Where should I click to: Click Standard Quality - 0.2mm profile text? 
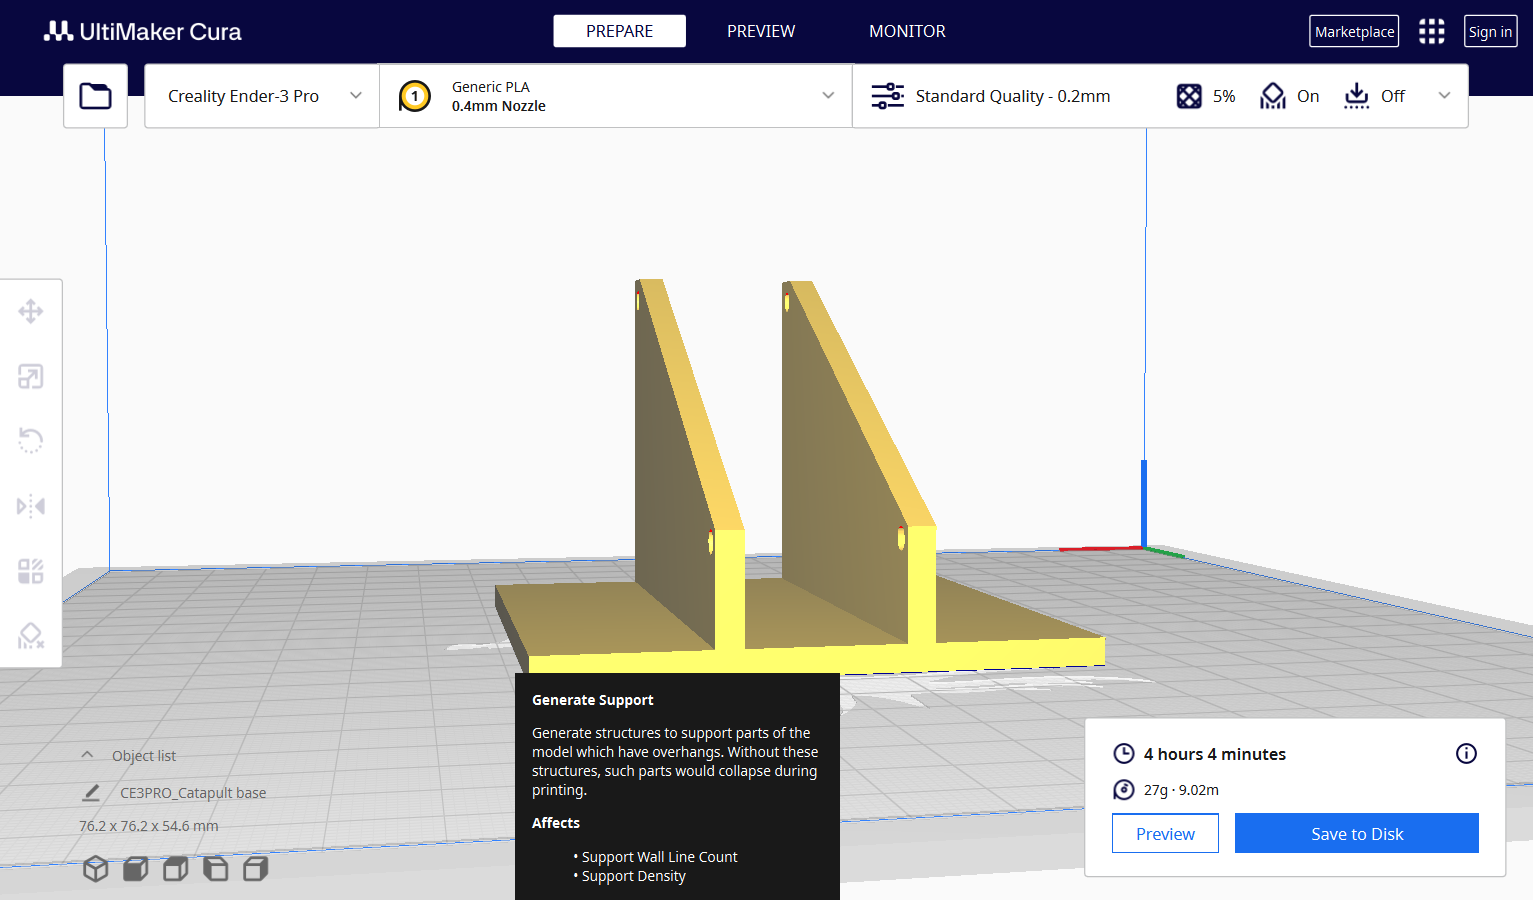click(1013, 96)
